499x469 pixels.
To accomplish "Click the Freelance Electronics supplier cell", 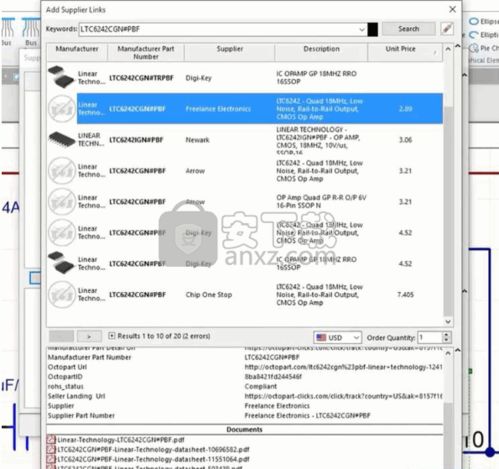I will [x=218, y=109].
